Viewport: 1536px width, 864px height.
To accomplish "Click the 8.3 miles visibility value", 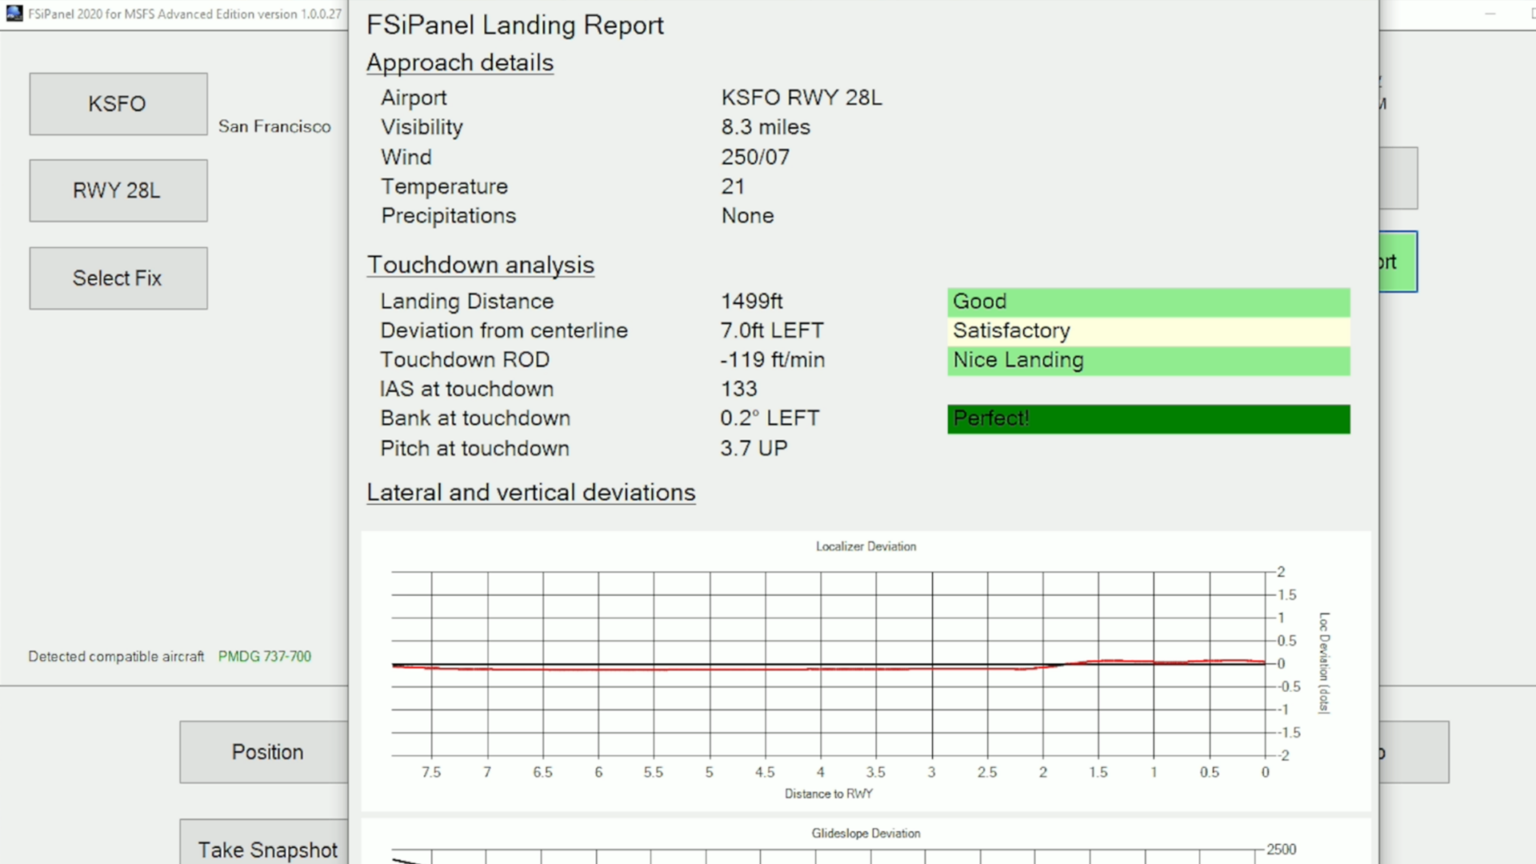I will tap(766, 127).
